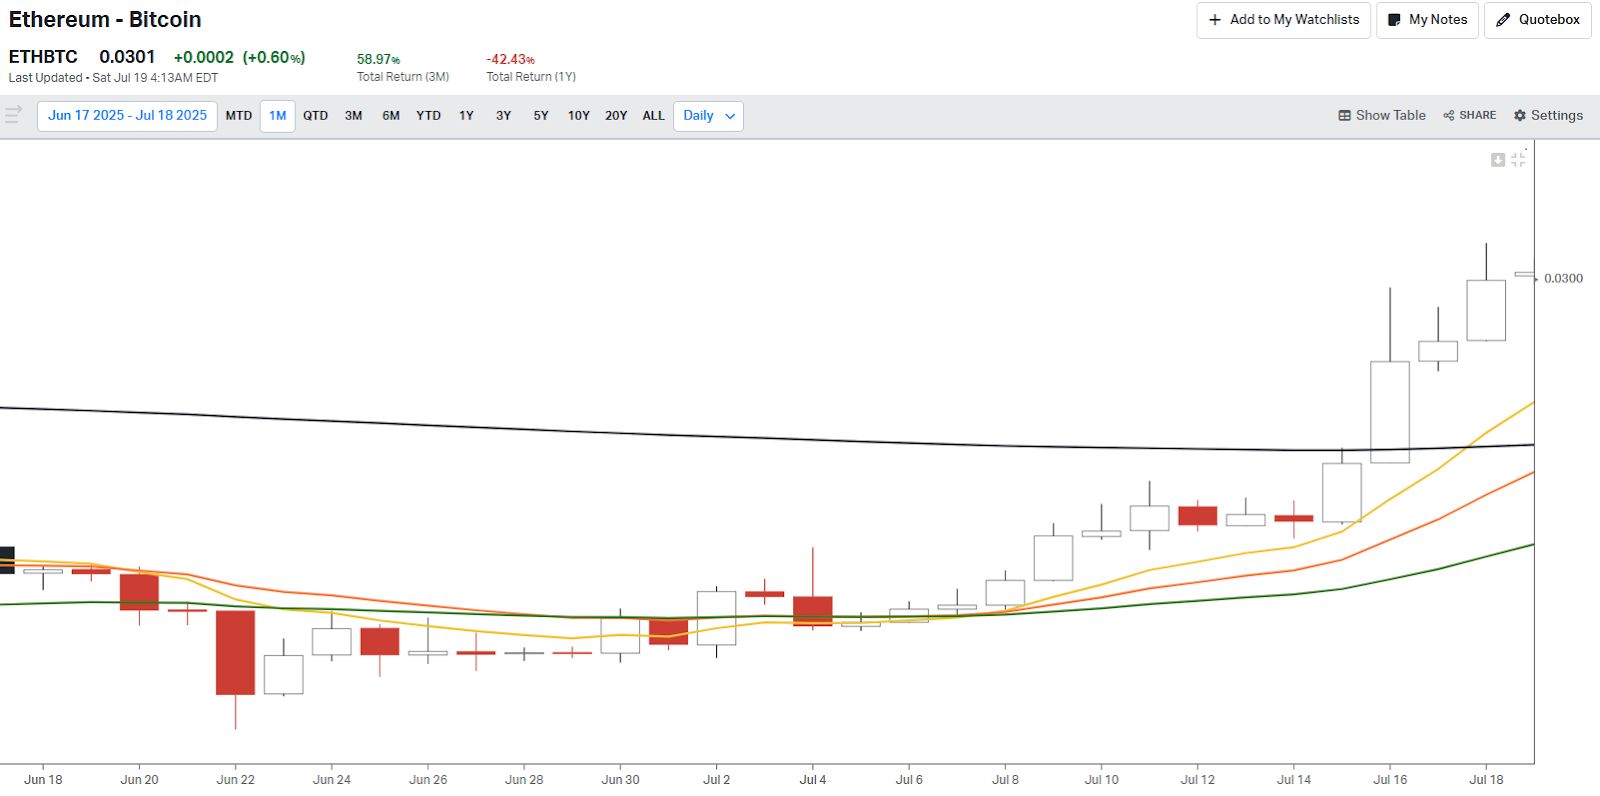Click the ETHBTC ticker symbol
This screenshot has height=796, width=1600.
43,57
